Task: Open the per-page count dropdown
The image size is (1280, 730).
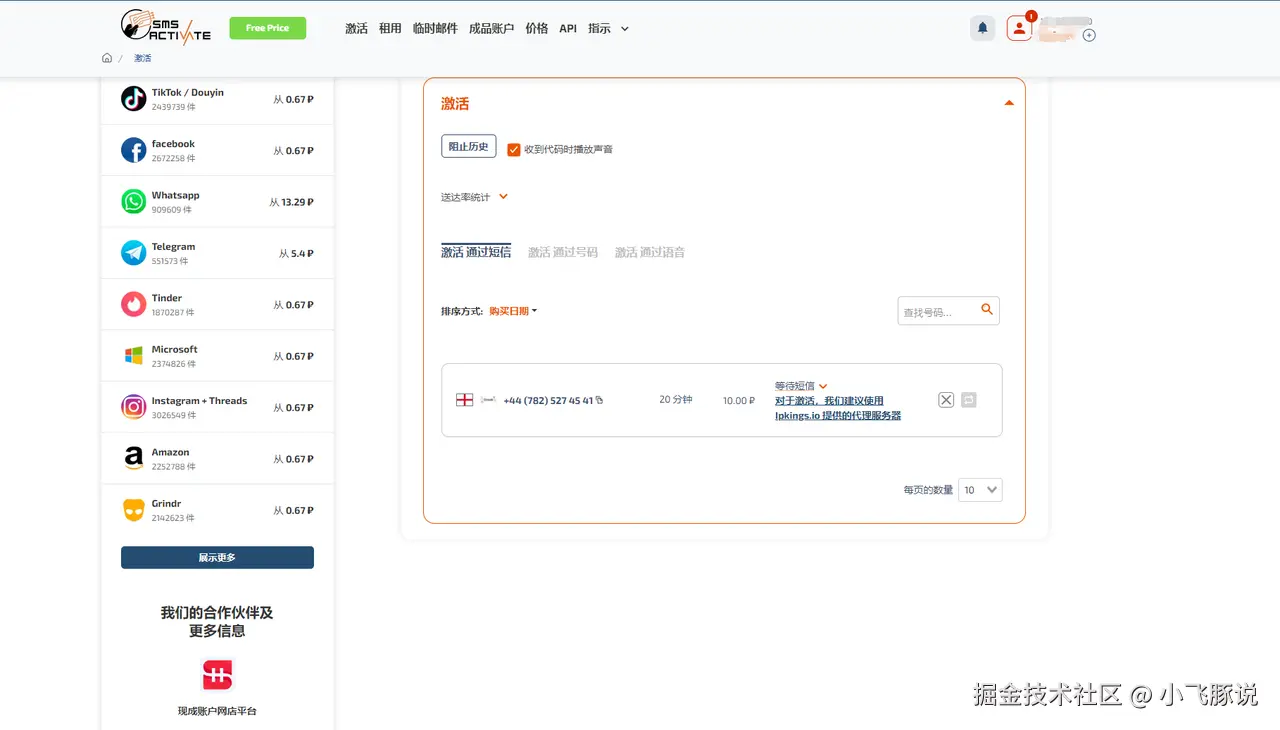Action: (980, 490)
